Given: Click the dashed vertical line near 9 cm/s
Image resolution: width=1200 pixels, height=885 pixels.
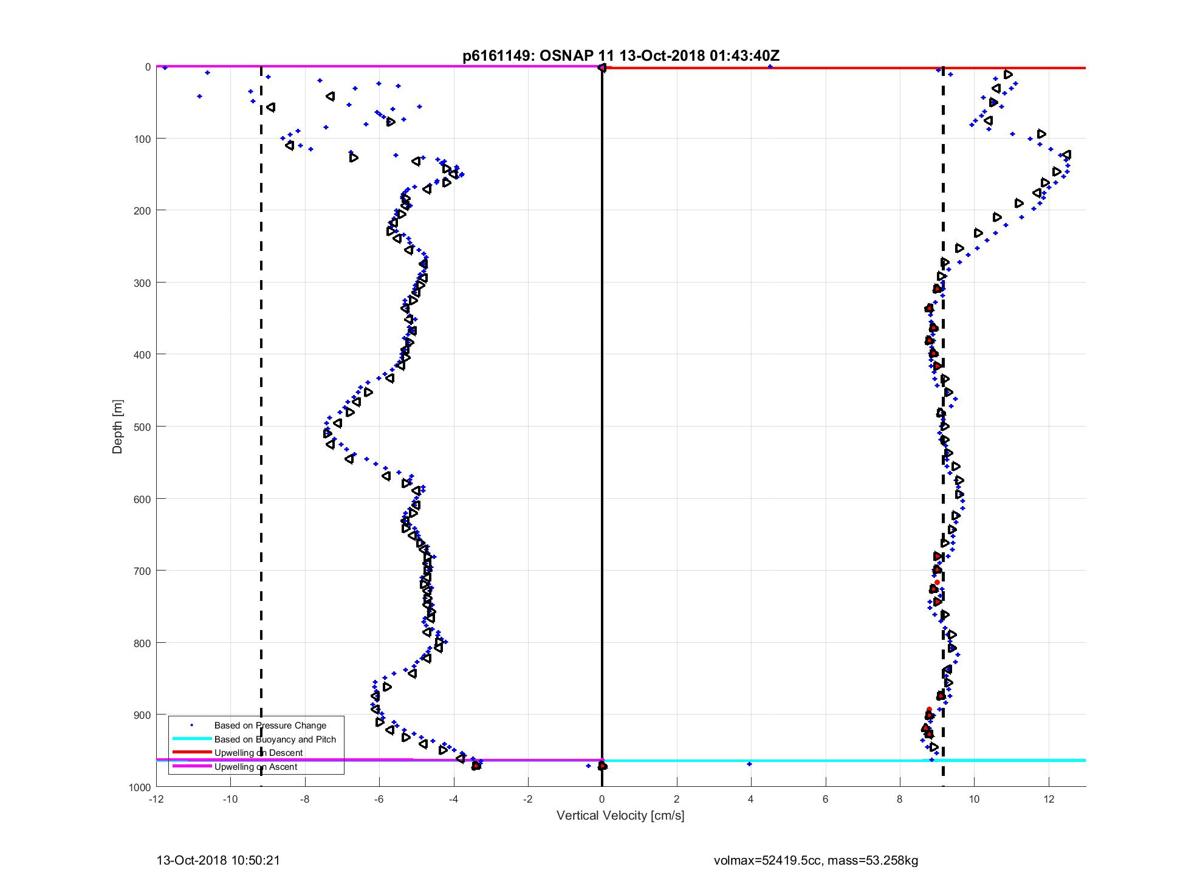Looking at the screenshot, I should (x=943, y=426).
